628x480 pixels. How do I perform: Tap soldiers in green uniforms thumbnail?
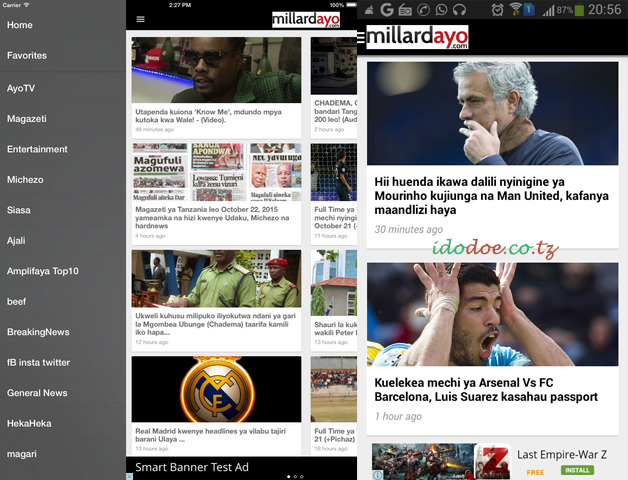coord(216,279)
